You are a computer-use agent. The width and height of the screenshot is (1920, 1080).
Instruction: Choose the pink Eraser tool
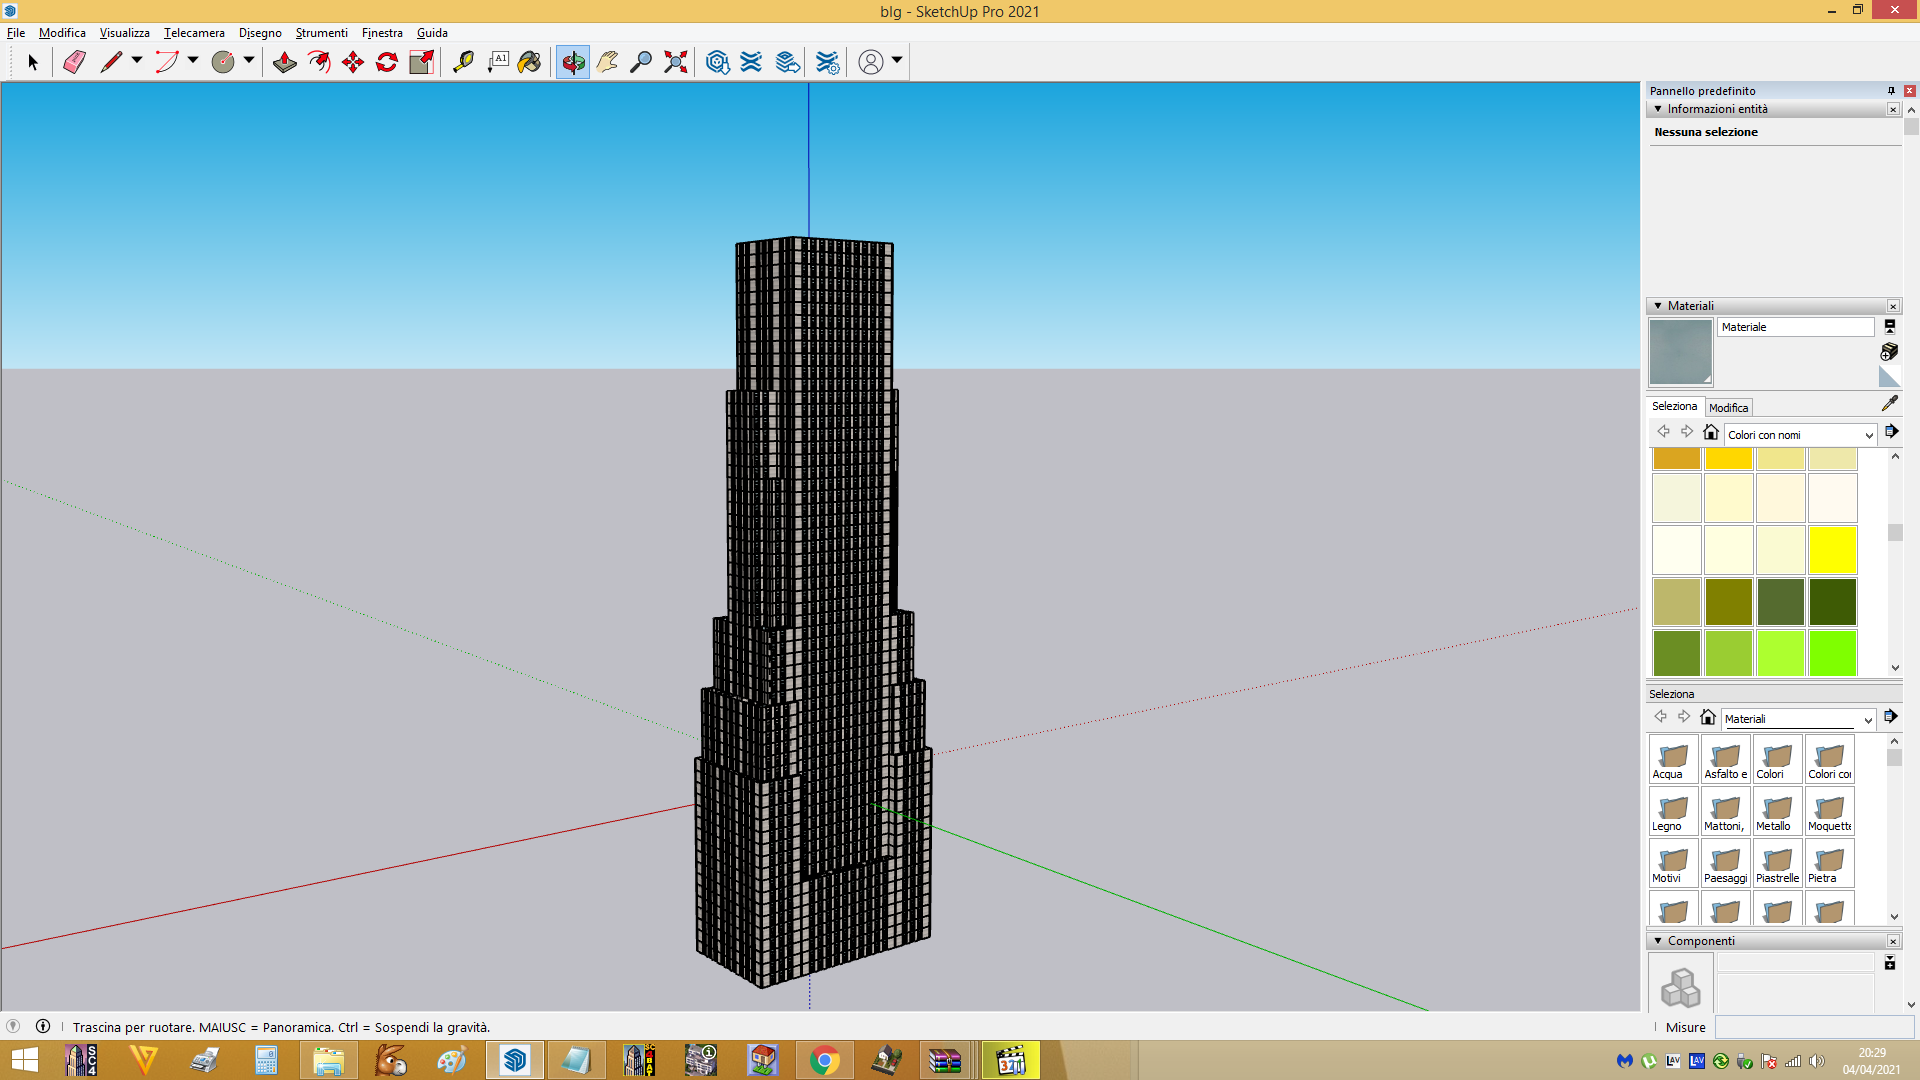tap(74, 62)
